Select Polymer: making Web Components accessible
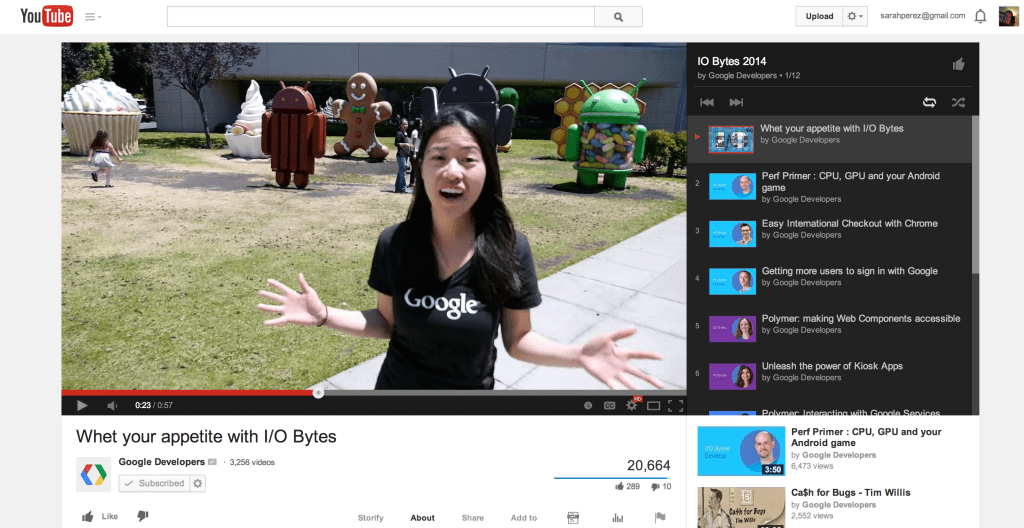 pyautogui.click(x=829, y=329)
